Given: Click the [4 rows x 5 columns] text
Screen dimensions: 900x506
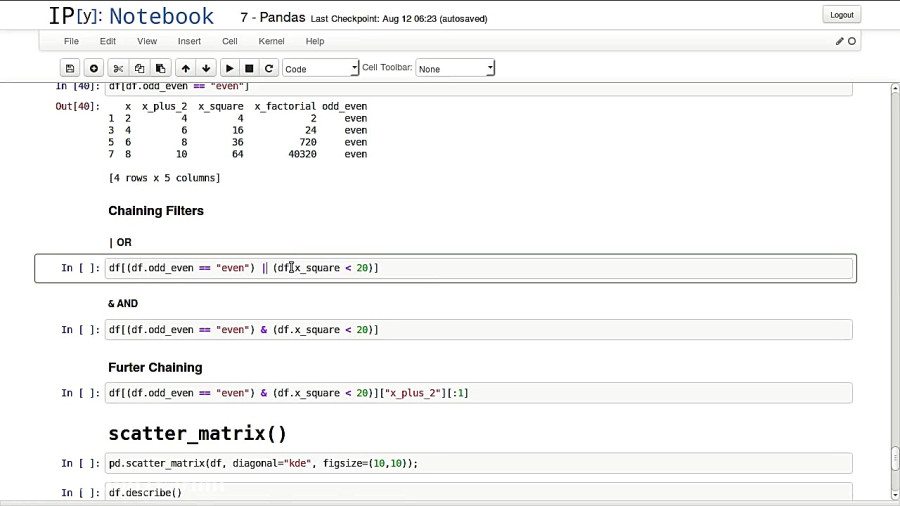Looking at the screenshot, I should (164, 178).
